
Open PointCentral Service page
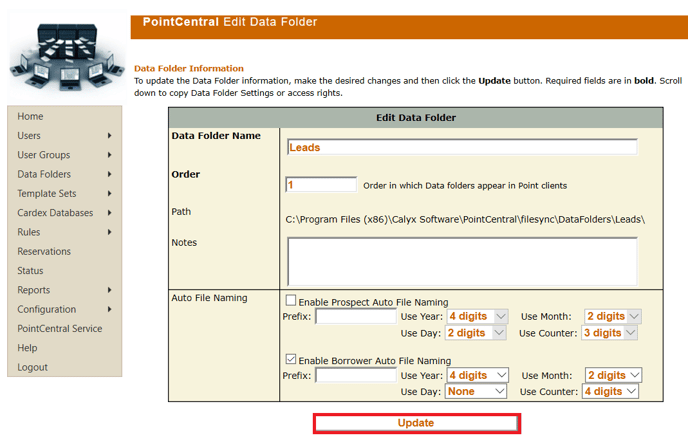tap(60, 329)
